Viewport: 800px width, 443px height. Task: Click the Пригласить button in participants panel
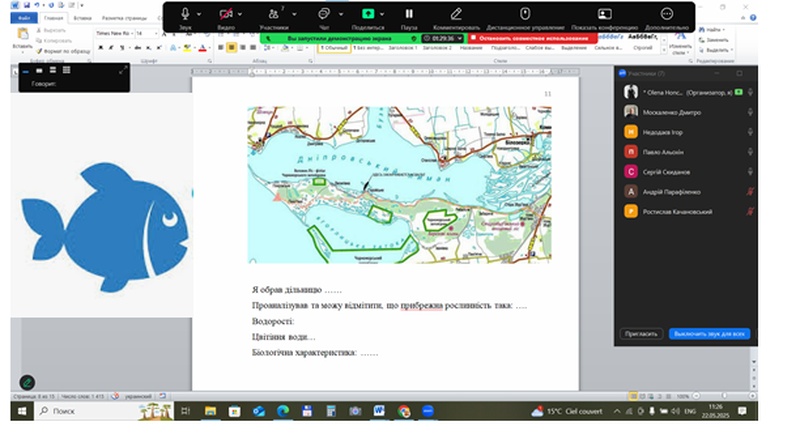640,334
